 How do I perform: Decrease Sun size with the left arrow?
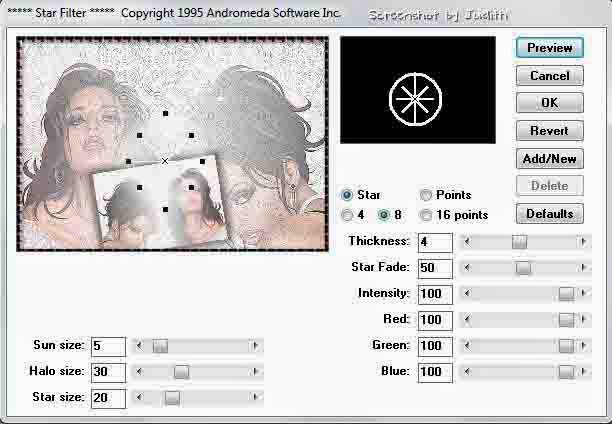[x=139, y=346]
